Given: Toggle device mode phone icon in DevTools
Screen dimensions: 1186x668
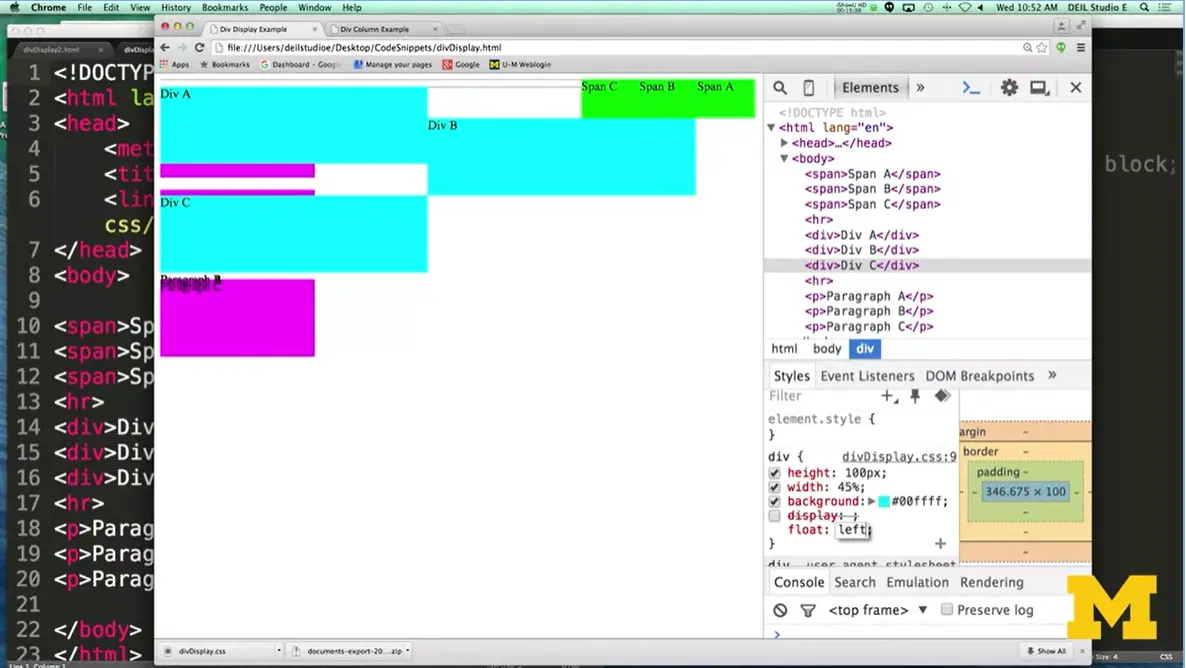Looking at the screenshot, I should pyautogui.click(x=809, y=88).
